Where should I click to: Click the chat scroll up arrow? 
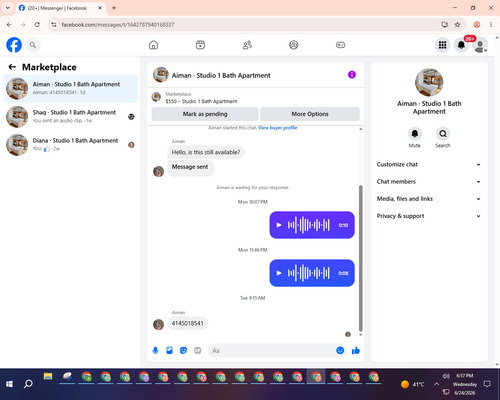coord(360,129)
